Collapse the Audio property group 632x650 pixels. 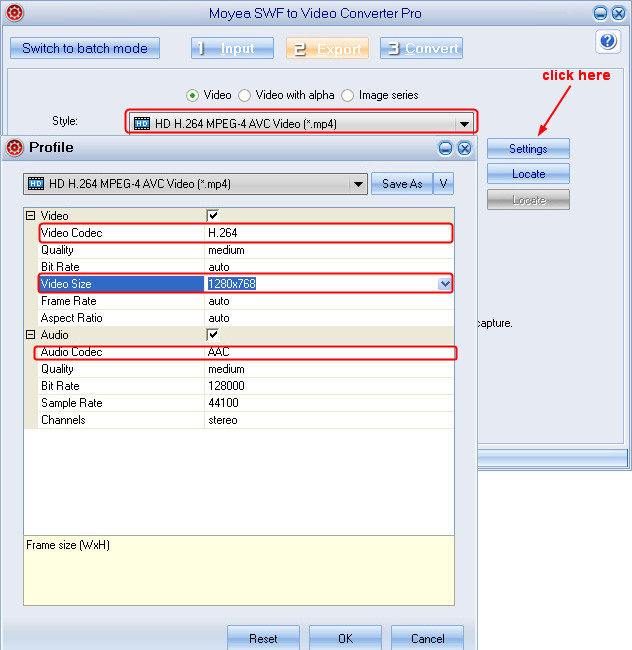[x=30, y=335]
